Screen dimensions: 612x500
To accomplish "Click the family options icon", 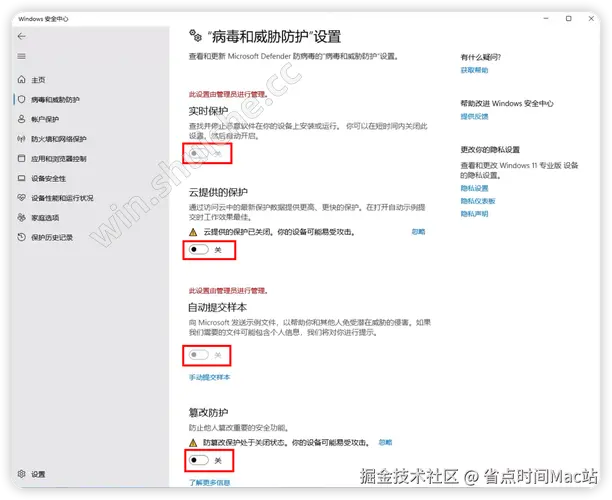I will [21, 217].
